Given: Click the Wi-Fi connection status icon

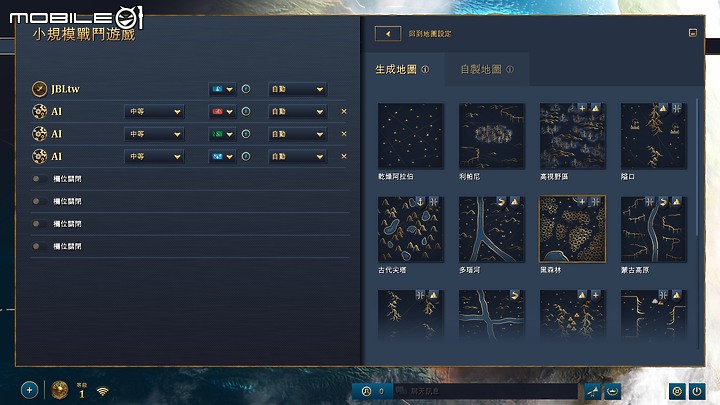Looking at the screenshot, I should point(103,391).
